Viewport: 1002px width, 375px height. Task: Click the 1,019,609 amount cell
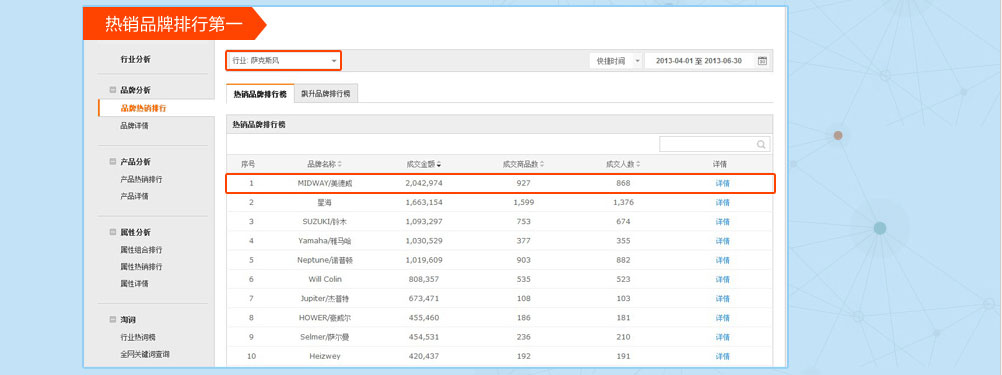pos(424,260)
